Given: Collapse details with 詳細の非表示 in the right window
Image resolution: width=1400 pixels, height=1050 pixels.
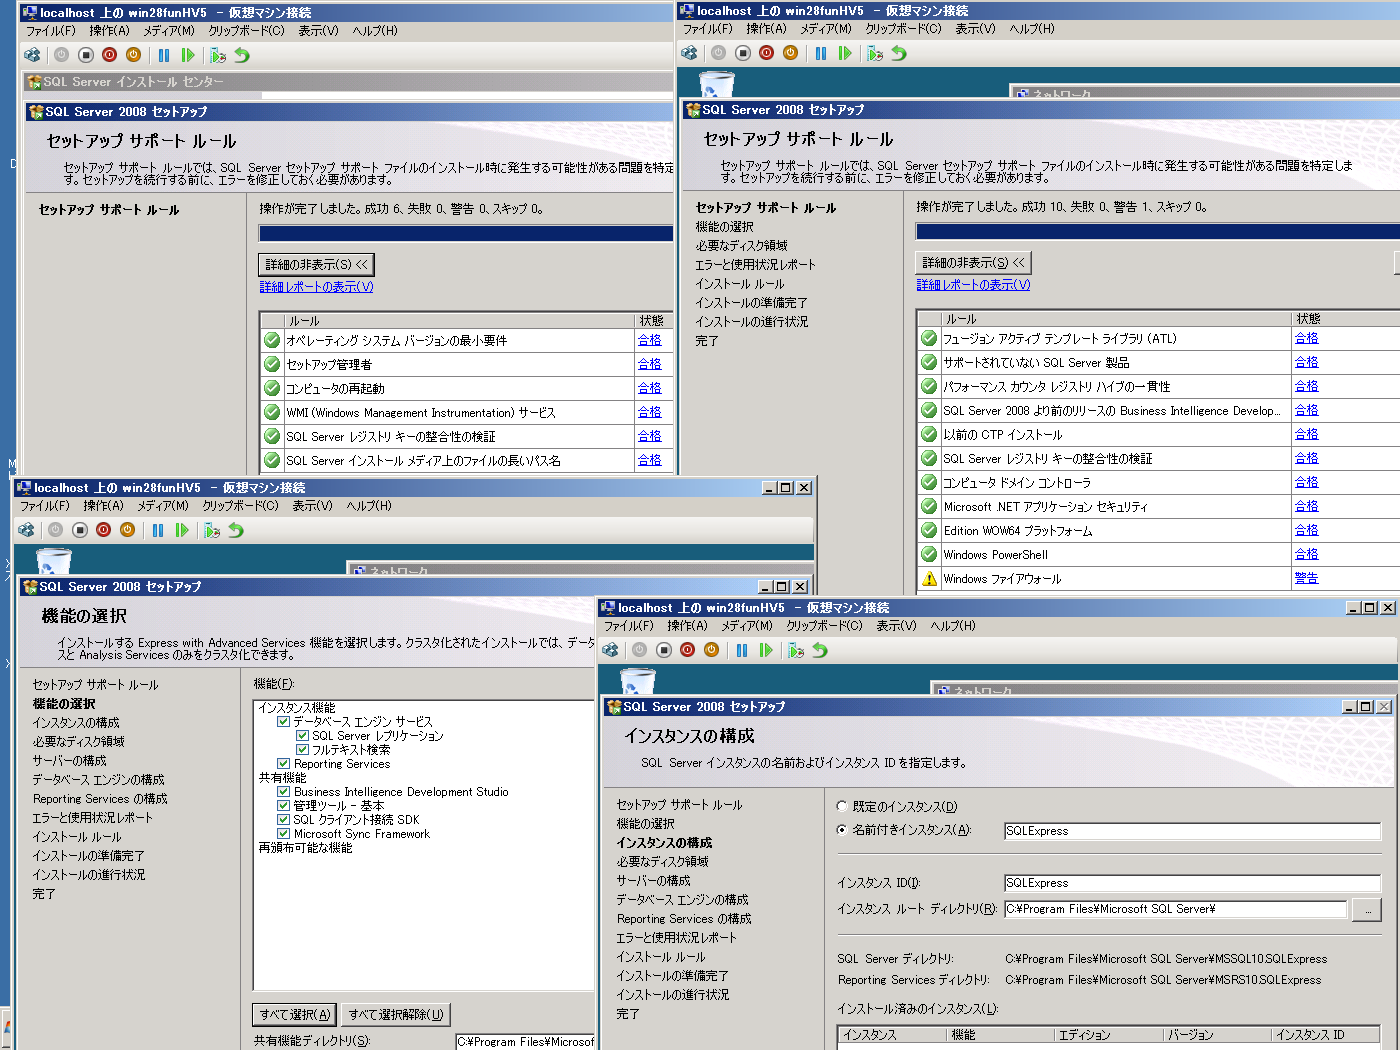Looking at the screenshot, I should pos(971,262).
